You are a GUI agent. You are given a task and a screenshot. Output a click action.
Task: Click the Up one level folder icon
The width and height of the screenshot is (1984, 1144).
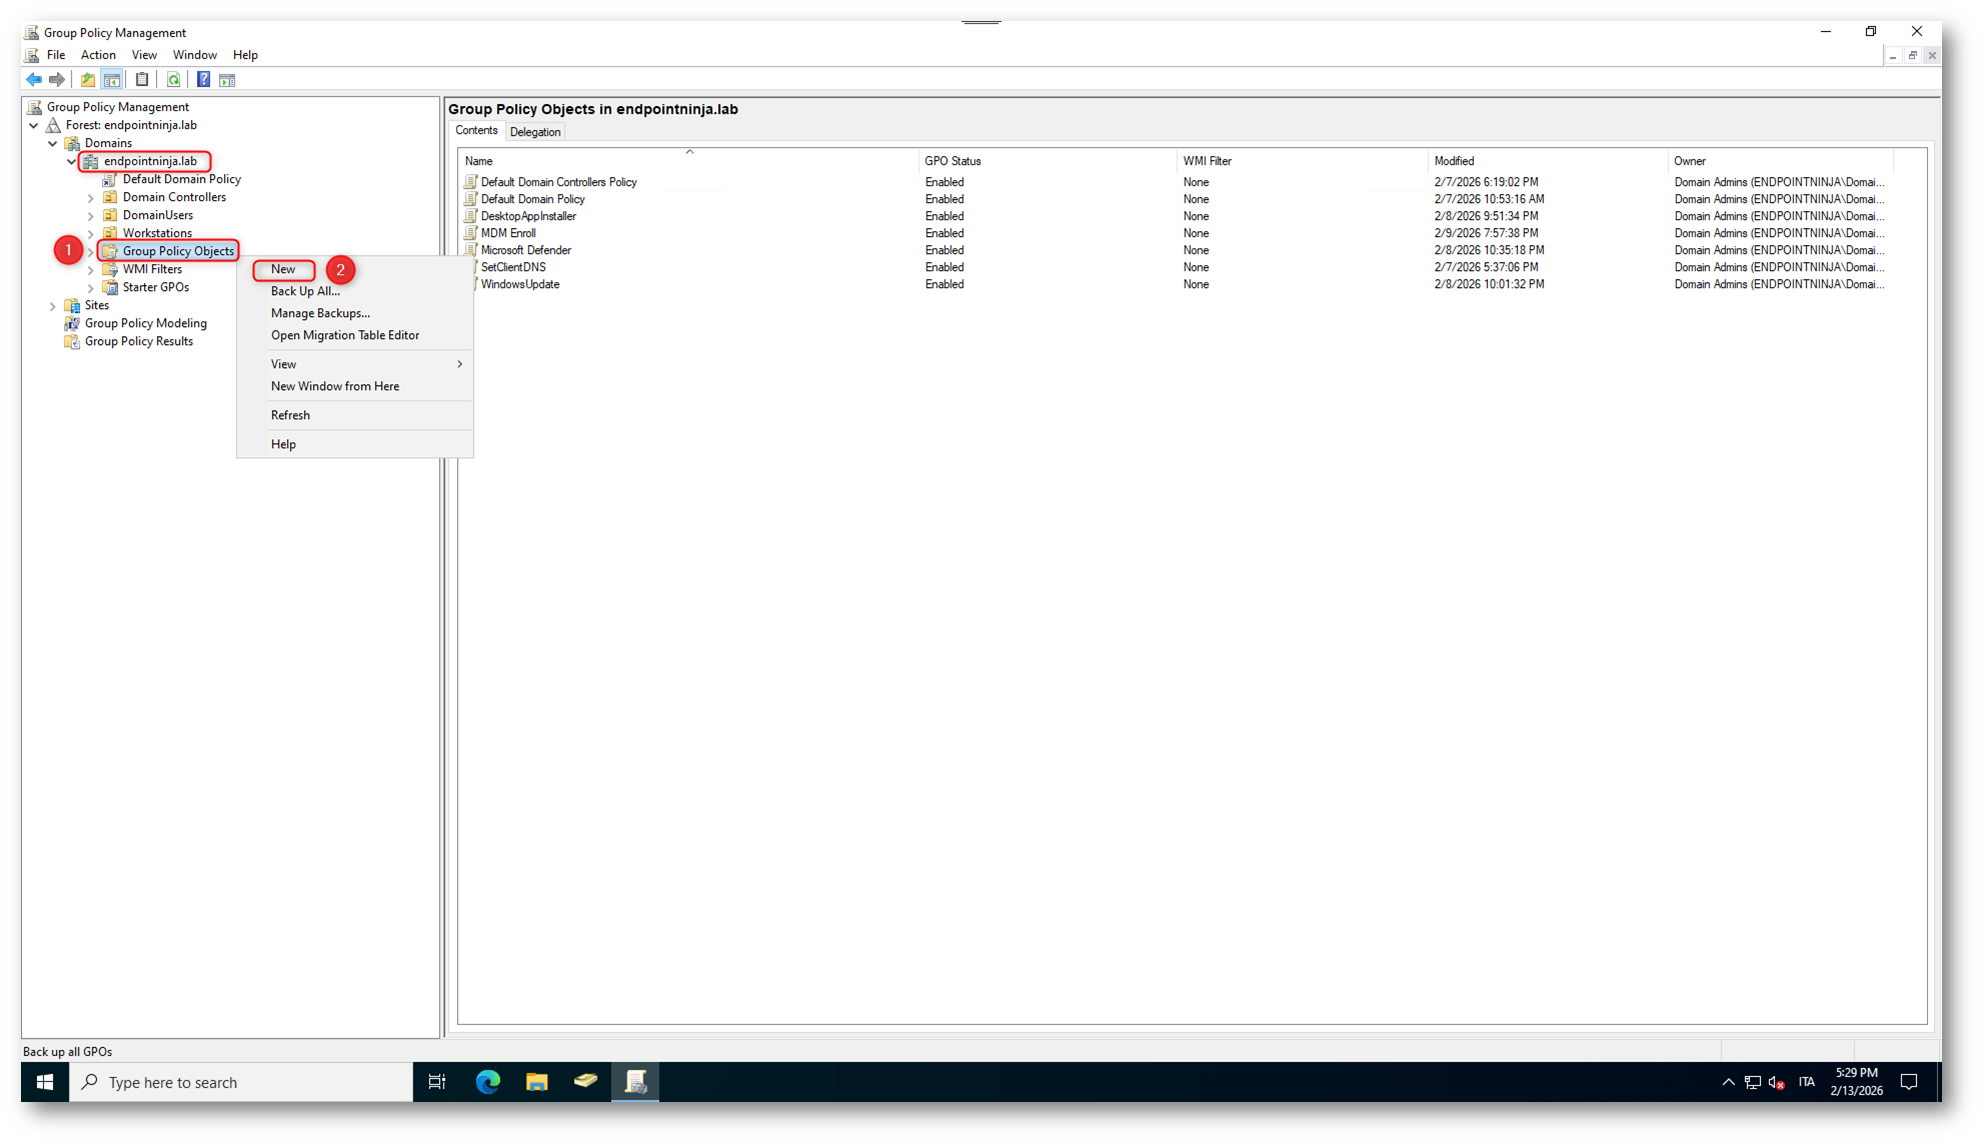(88, 80)
